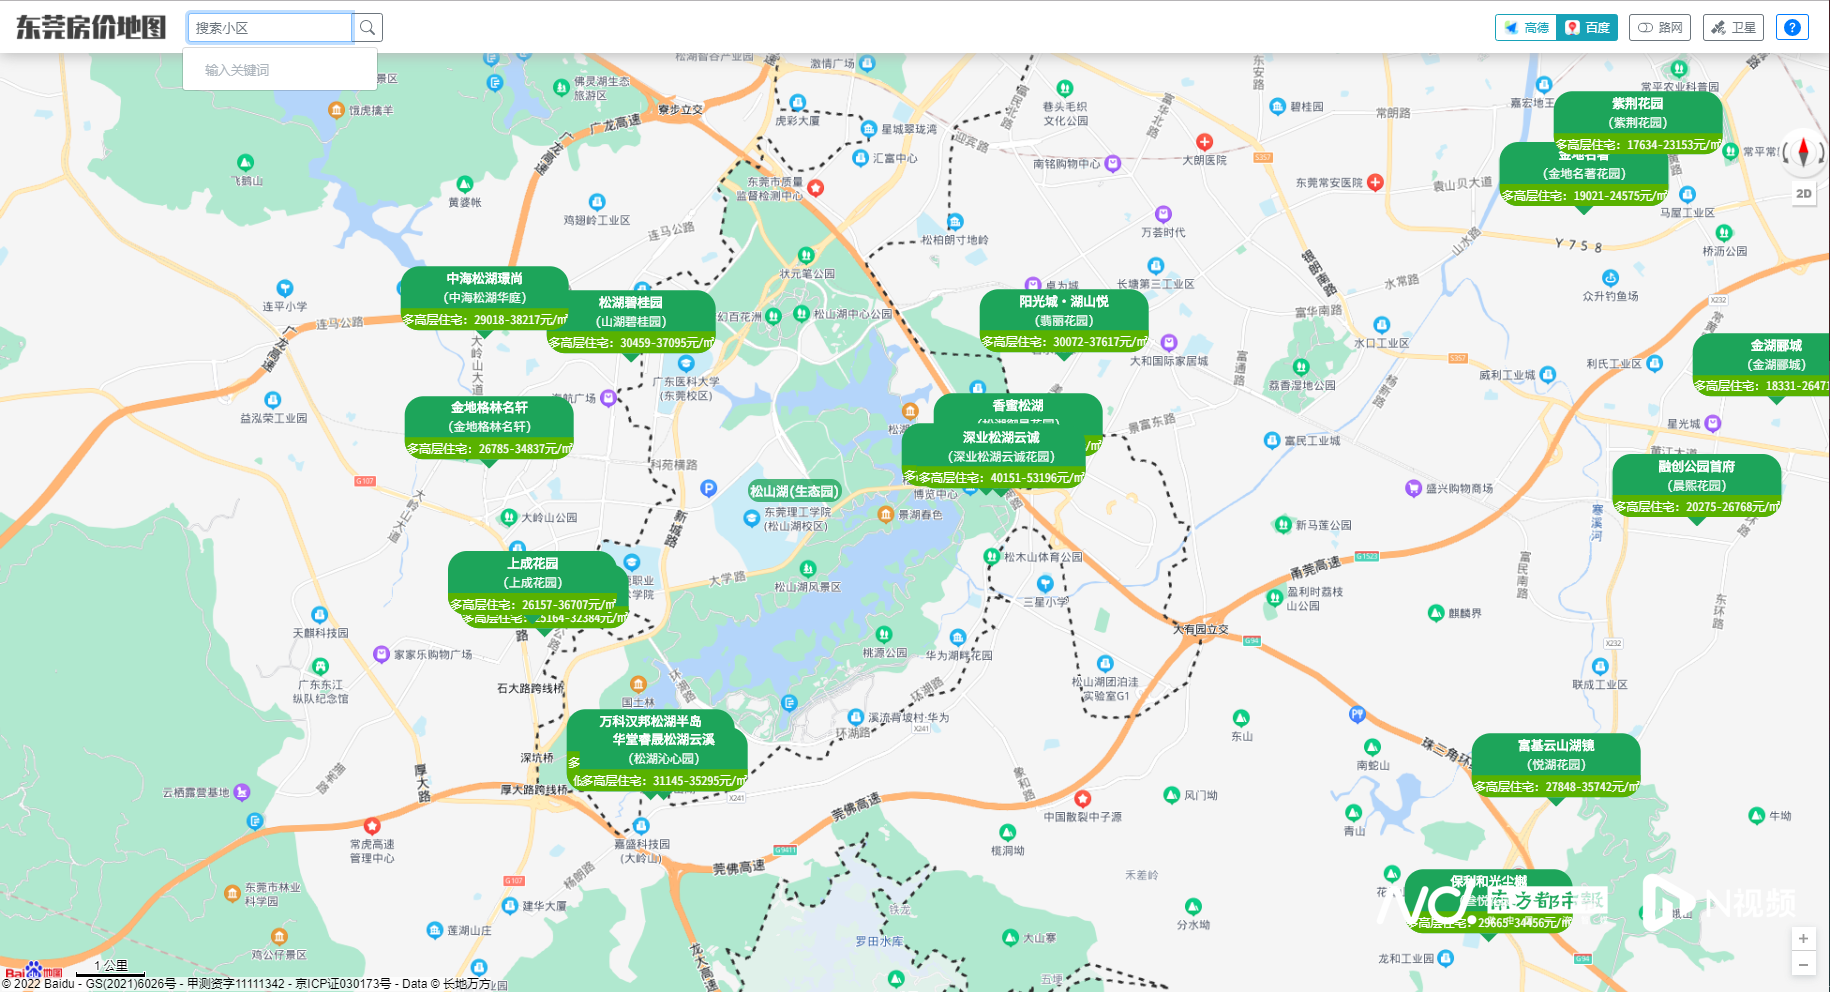This screenshot has height=992, width=1830.
Task: Open 上成花园 price marker
Action: [533, 582]
